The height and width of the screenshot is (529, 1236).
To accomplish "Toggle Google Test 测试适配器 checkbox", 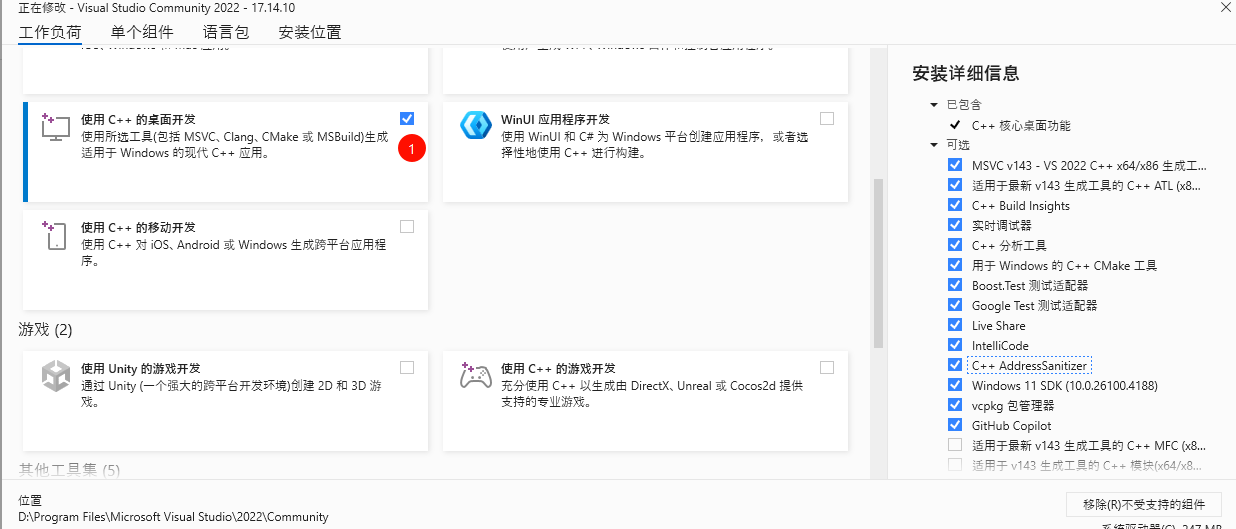I will click(955, 305).
